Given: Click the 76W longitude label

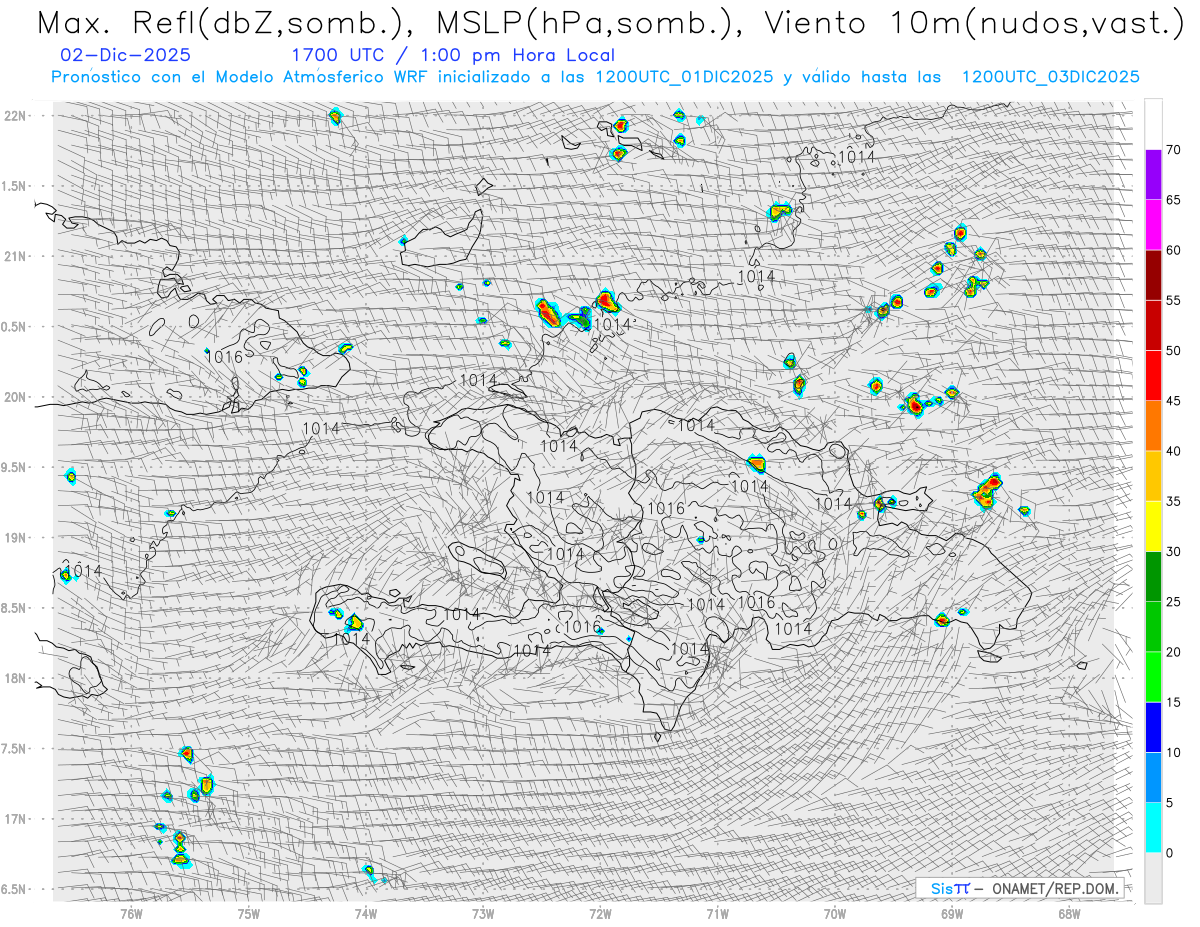Looking at the screenshot, I should click(x=131, y=913).
